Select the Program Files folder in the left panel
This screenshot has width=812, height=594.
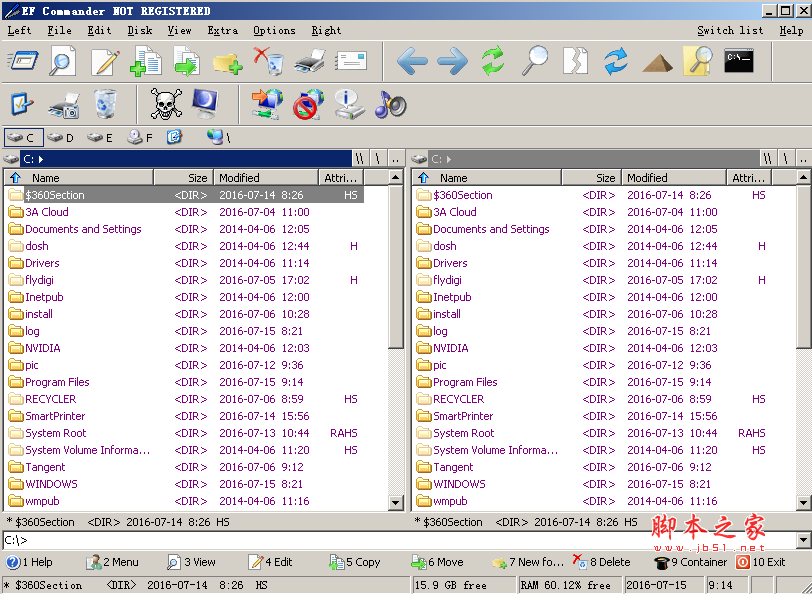pyautogui.click(x=57, y=382)
